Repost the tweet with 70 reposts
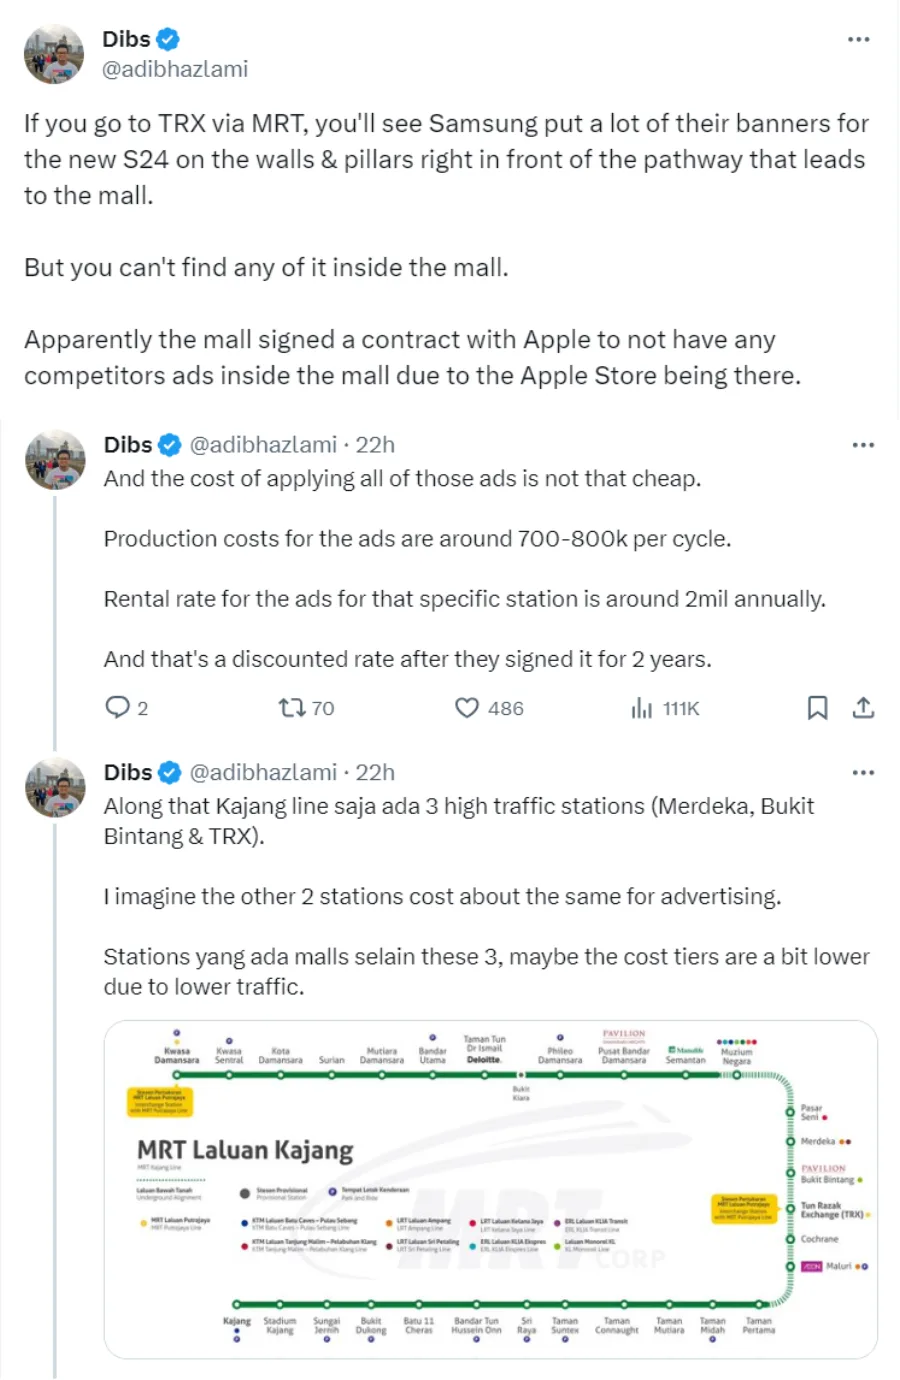 coord(292,708)
